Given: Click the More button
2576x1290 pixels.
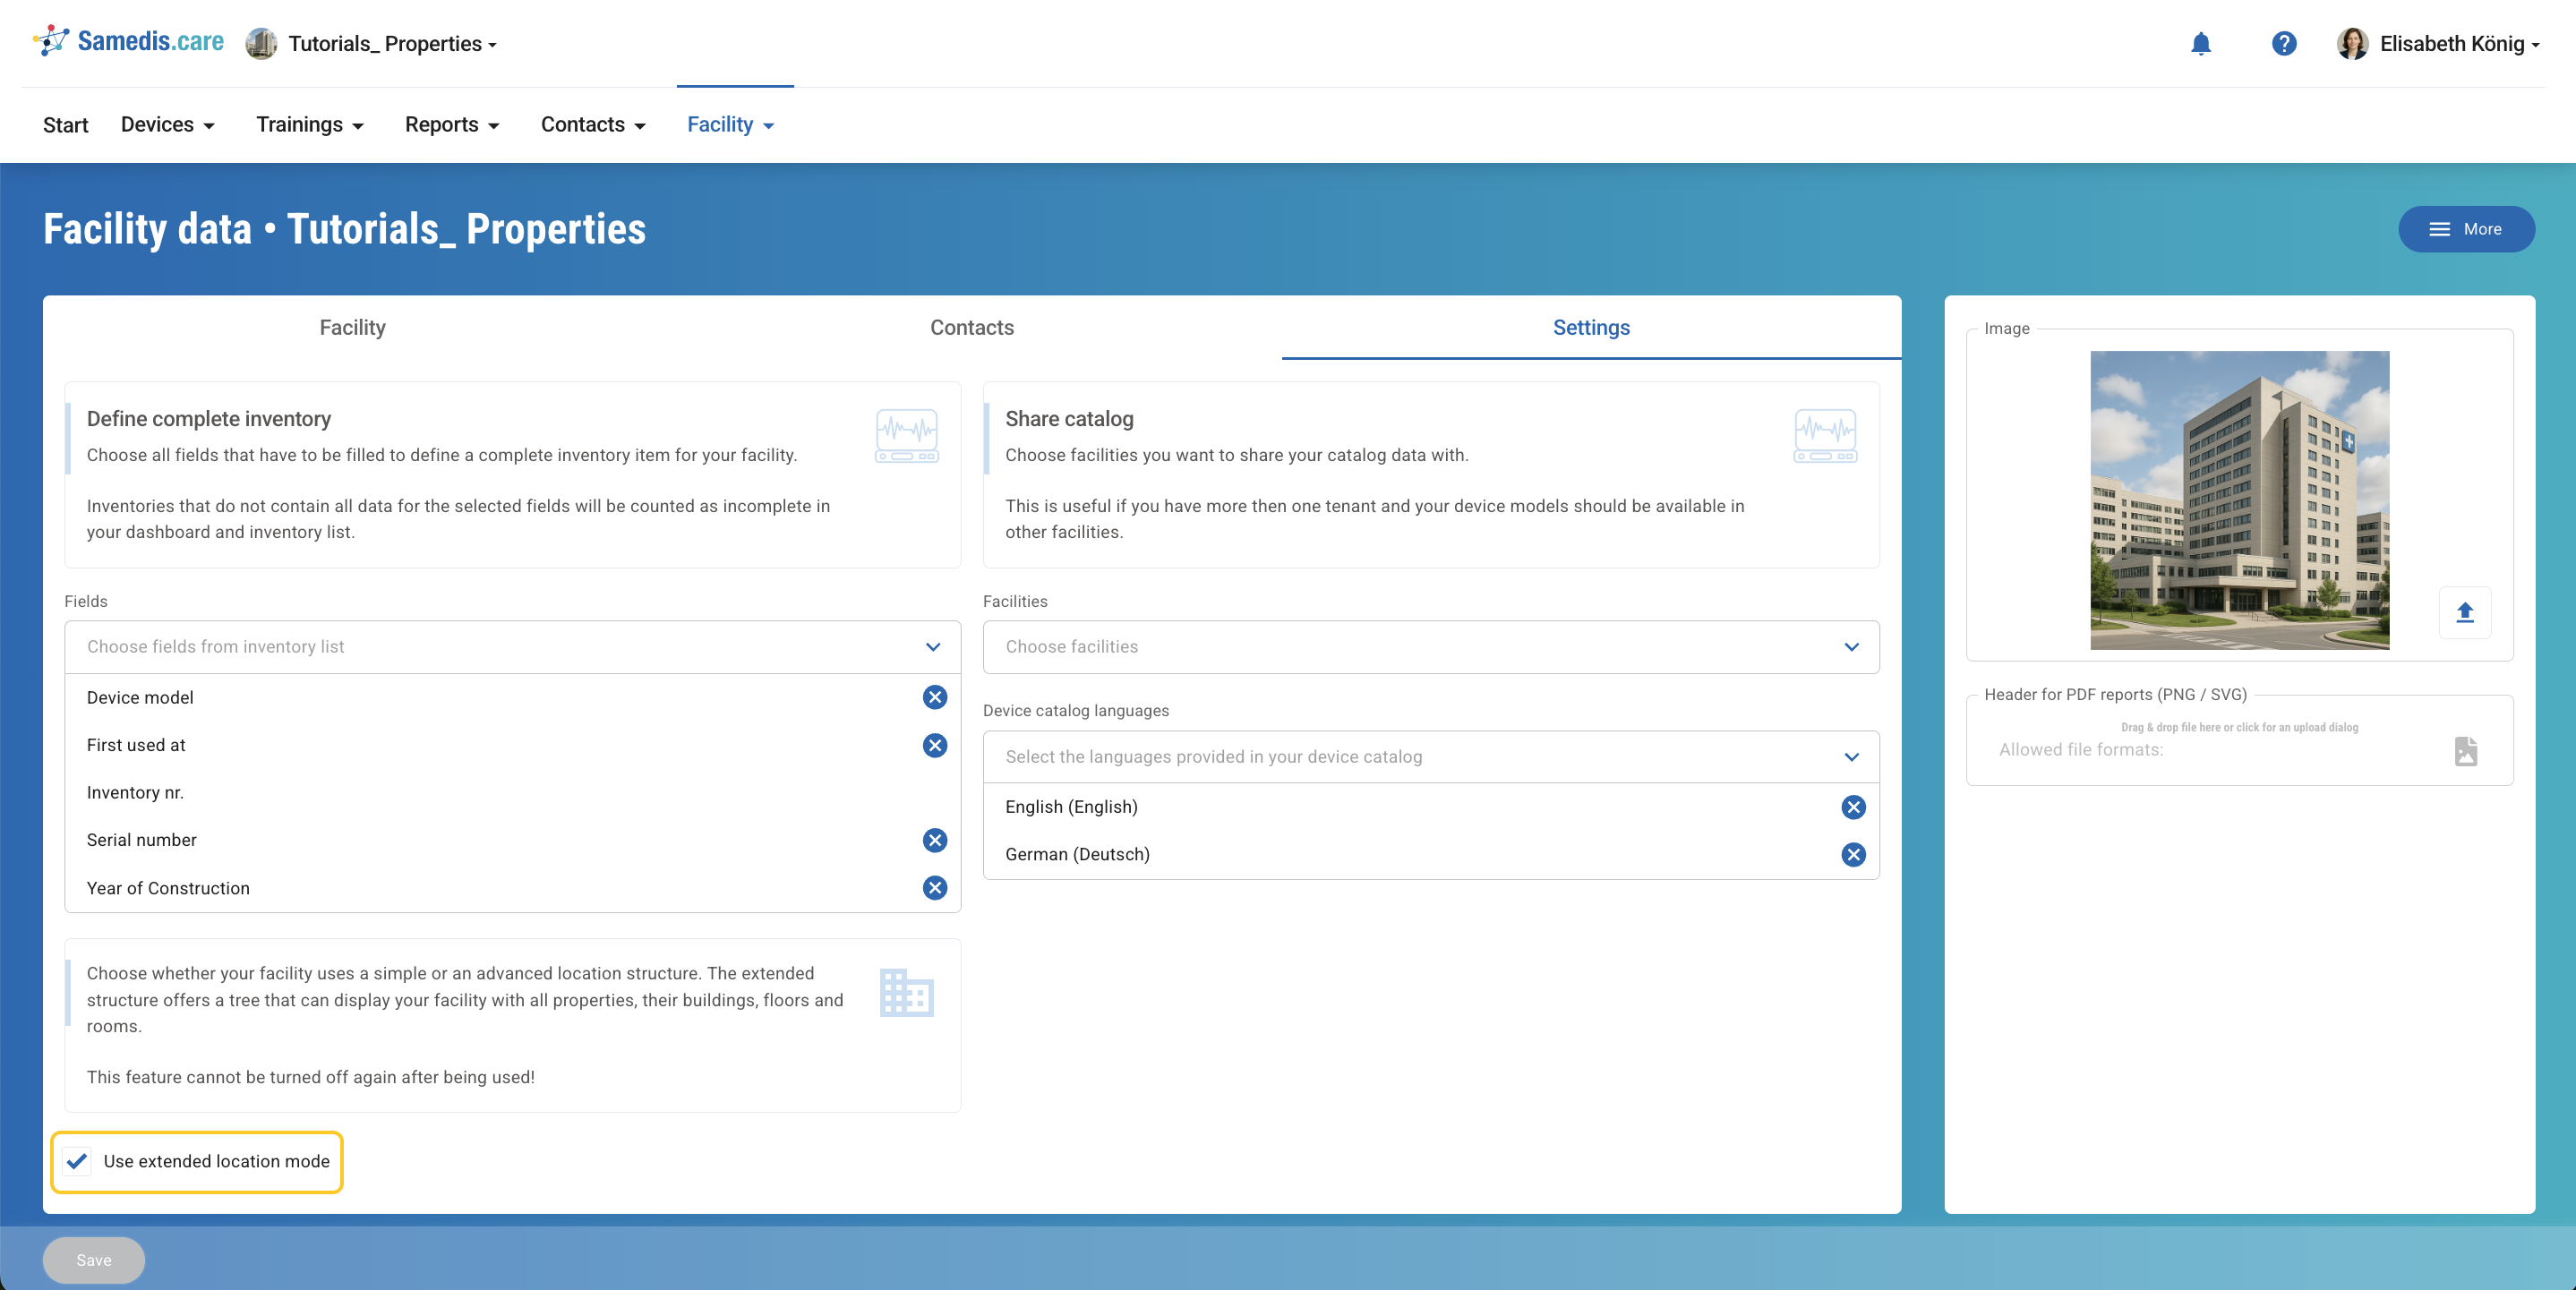Looking at the screenshot, I should [x=2465, y=229].
